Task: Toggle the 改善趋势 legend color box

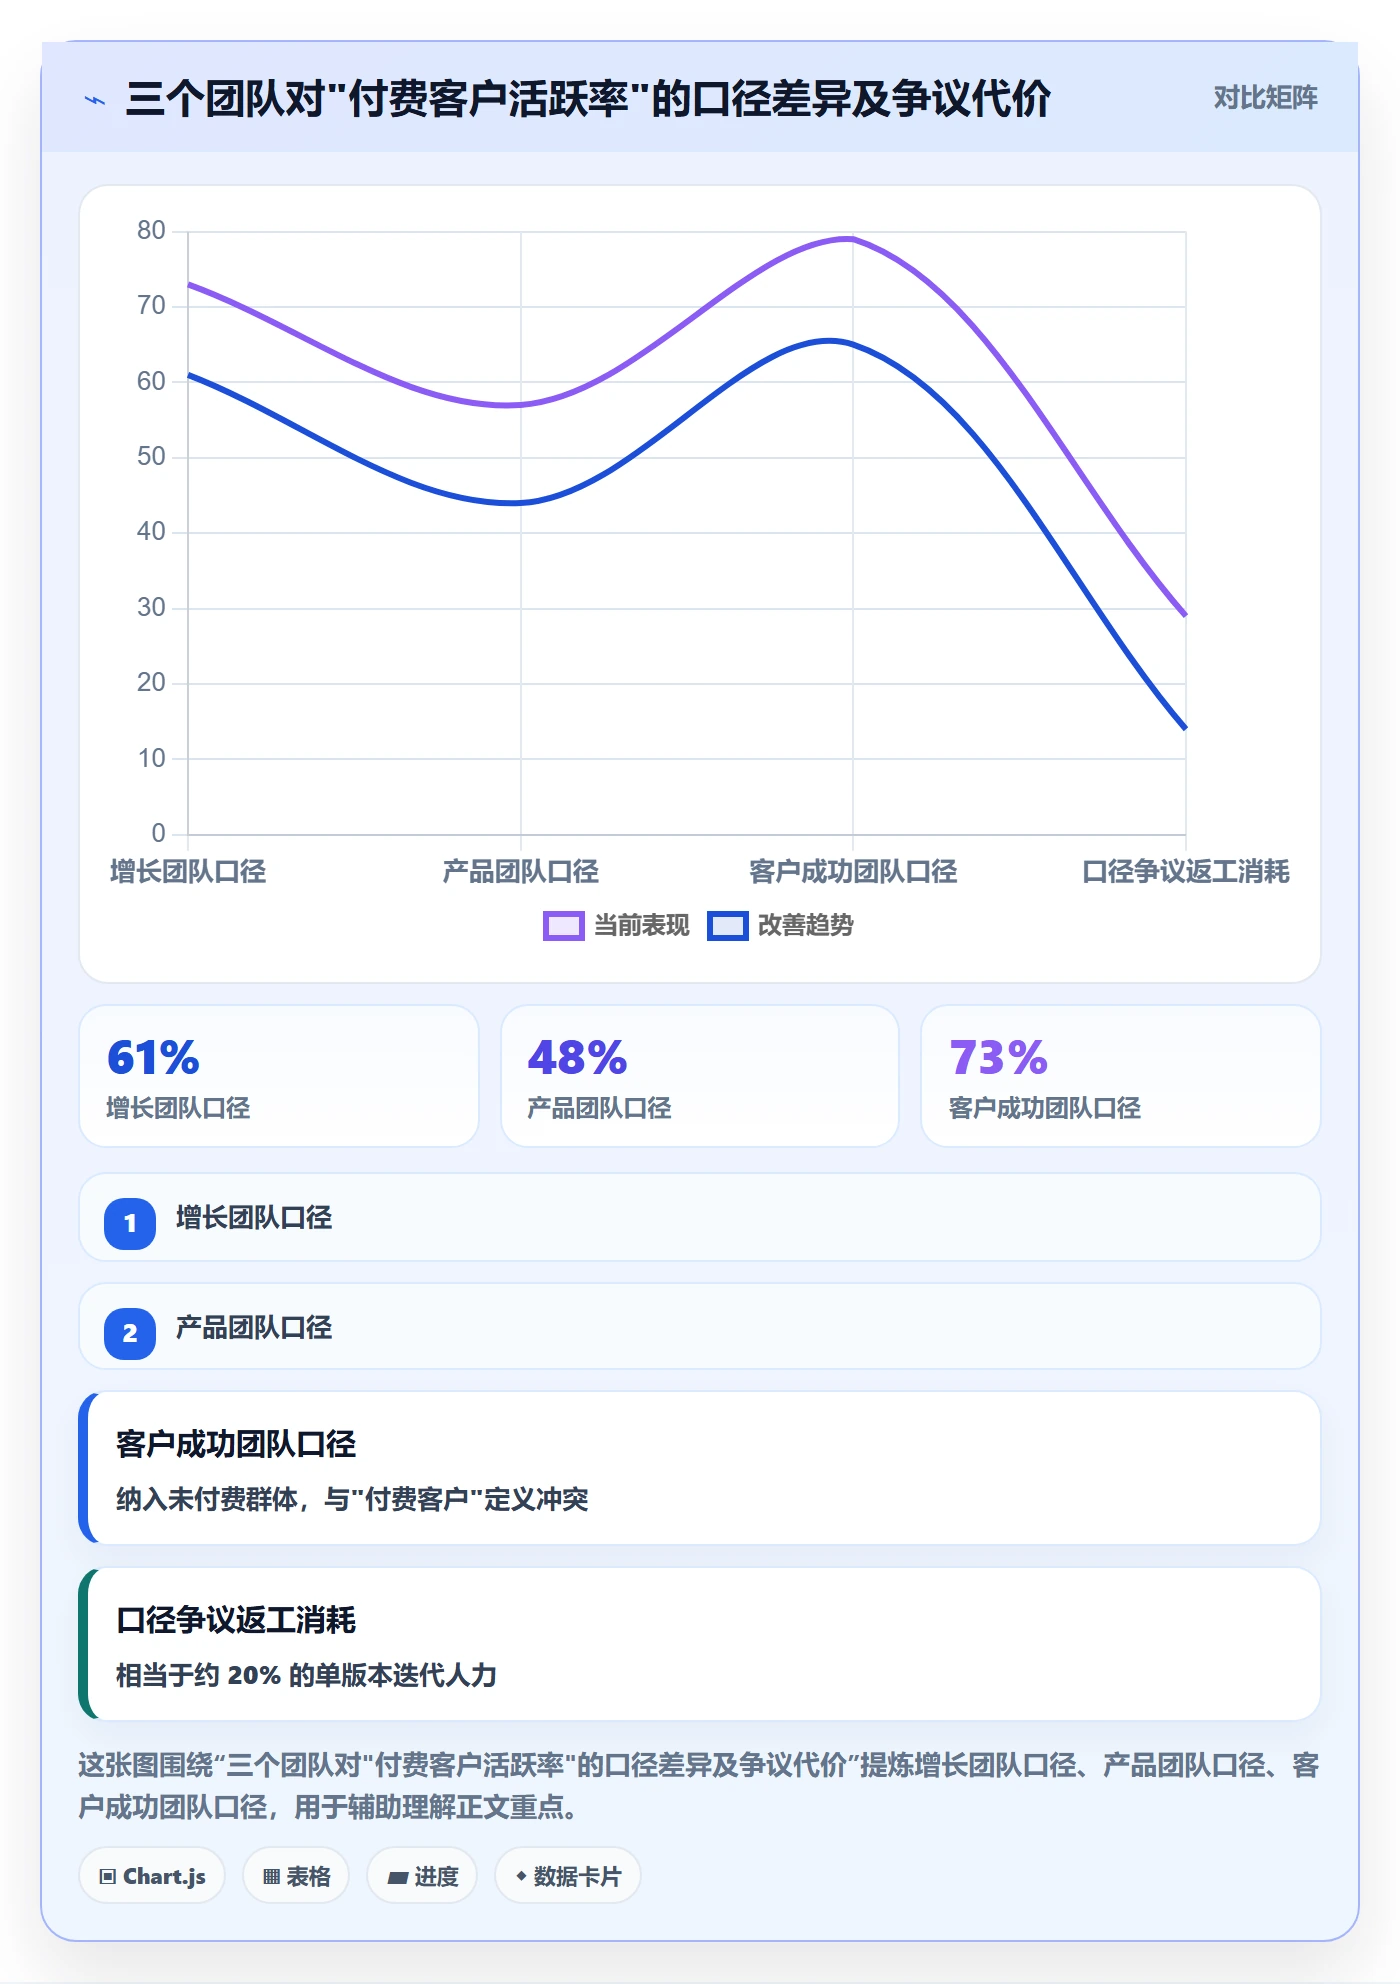Action: pos(727,926)
